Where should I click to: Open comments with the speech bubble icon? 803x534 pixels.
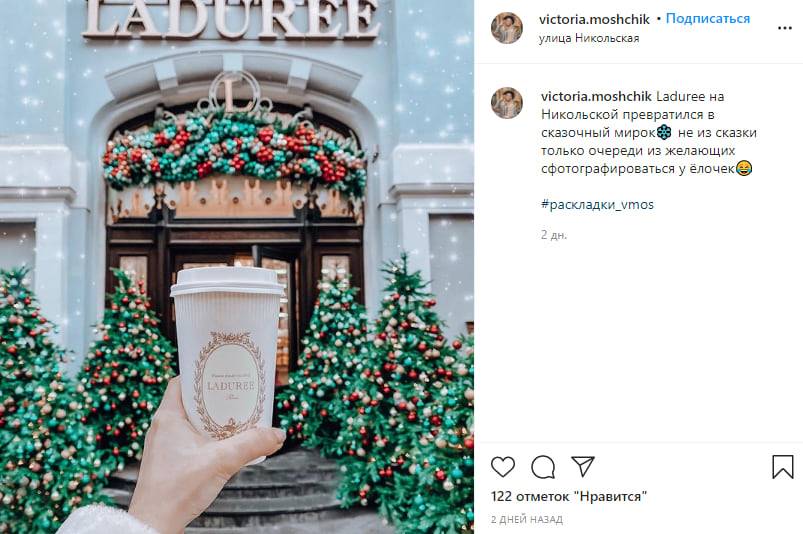[x=543, y=467]
